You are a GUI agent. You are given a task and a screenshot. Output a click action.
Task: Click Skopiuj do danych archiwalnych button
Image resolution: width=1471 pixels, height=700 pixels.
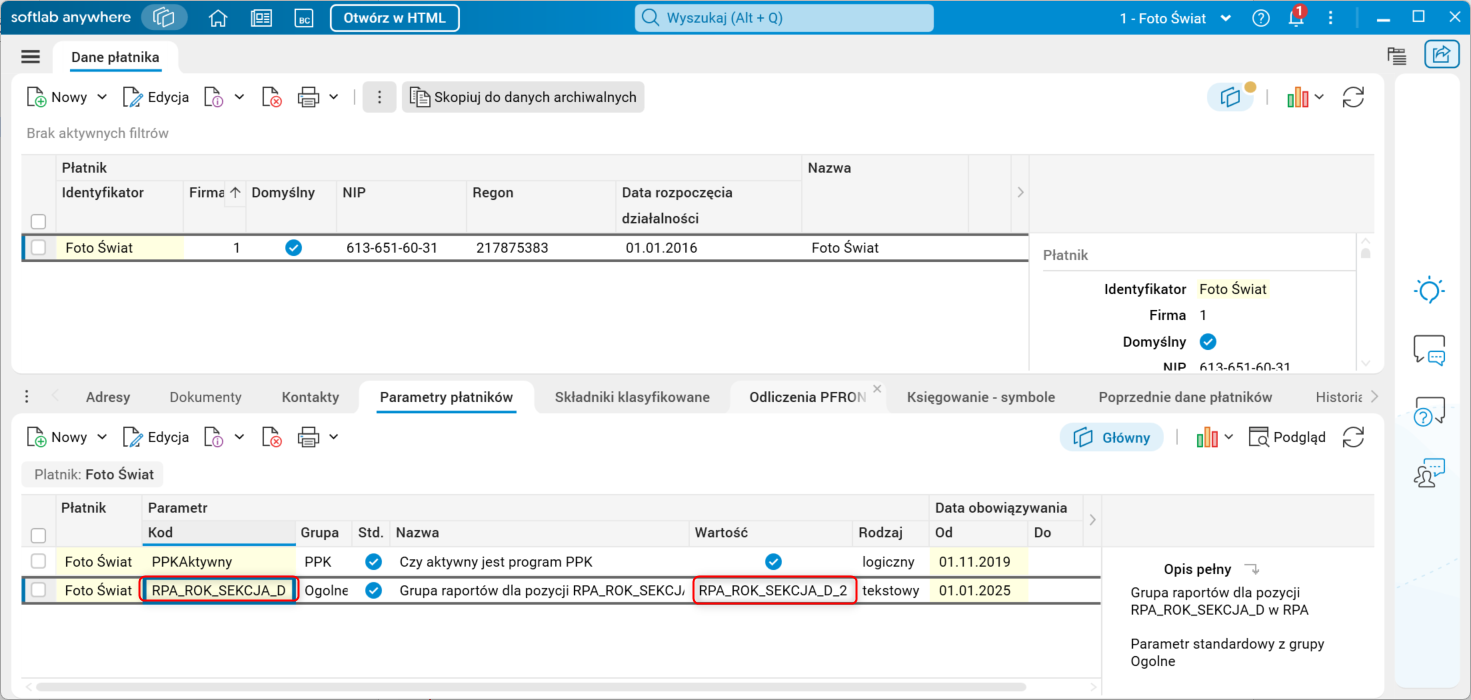tap(523, 97)
